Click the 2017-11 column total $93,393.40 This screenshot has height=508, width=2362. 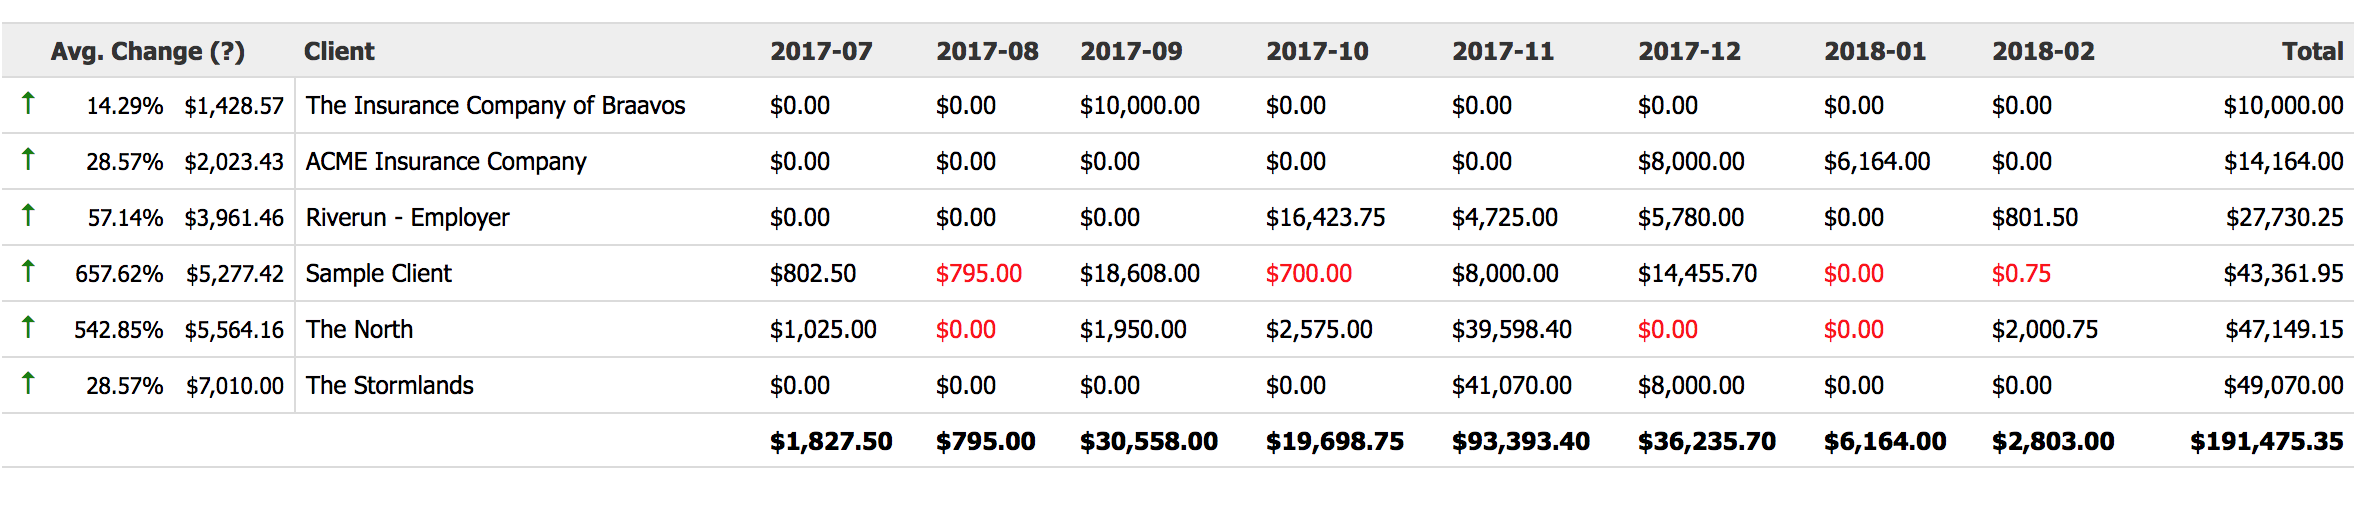point(1520,441)
